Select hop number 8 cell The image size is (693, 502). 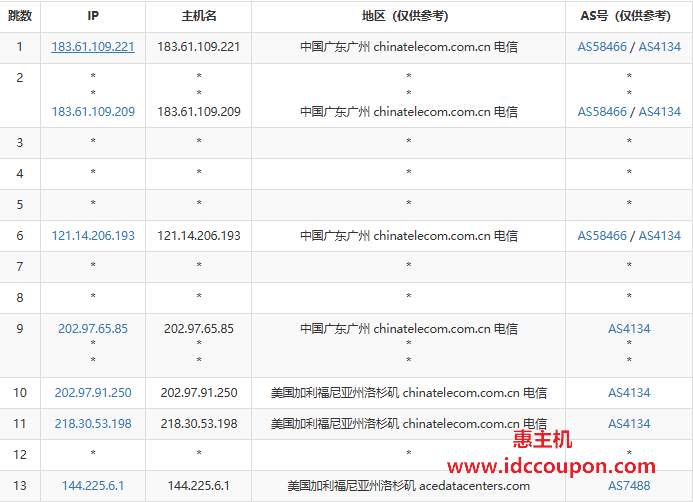pyautogui.click(x=20, y=298)
